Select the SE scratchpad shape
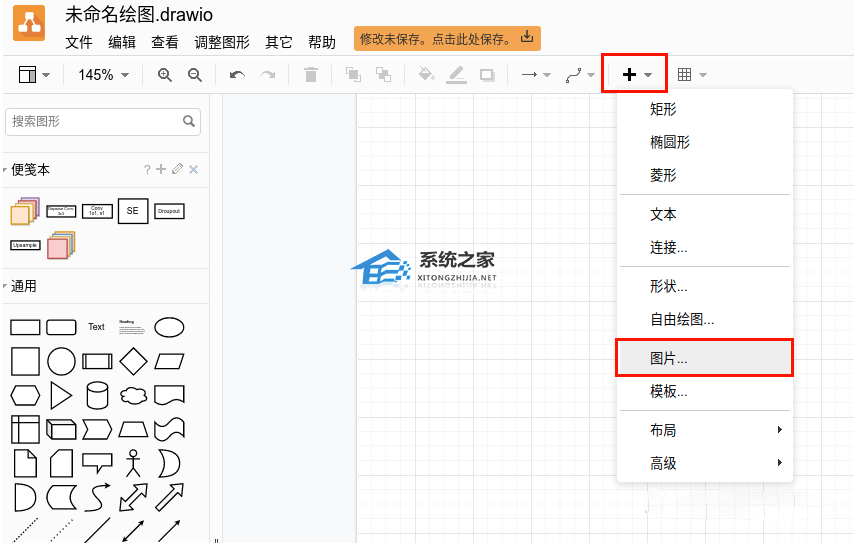Viewport: 854px width, 543px height. point(133,211)
